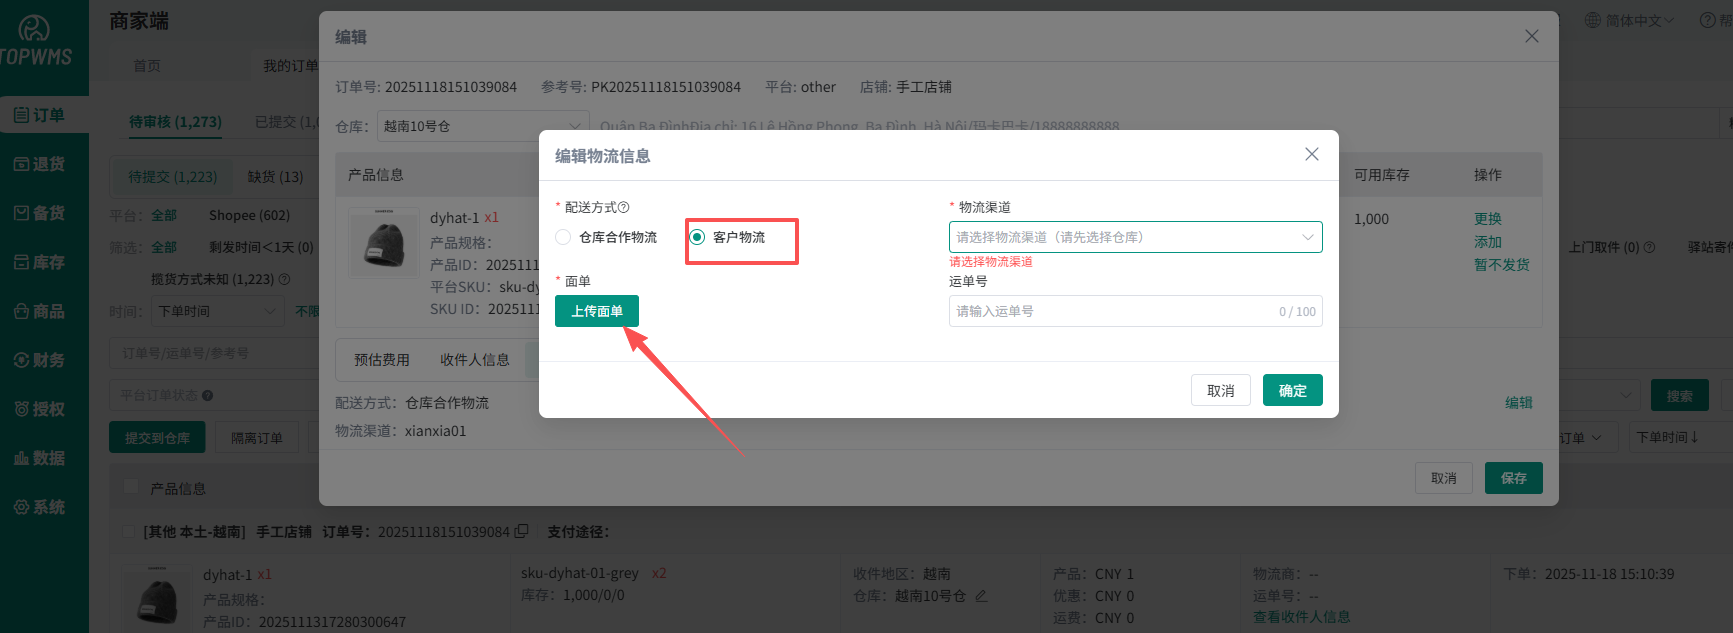Click the 更换 product link
Screen dimensions: 1733x633
click(1487, 219)
